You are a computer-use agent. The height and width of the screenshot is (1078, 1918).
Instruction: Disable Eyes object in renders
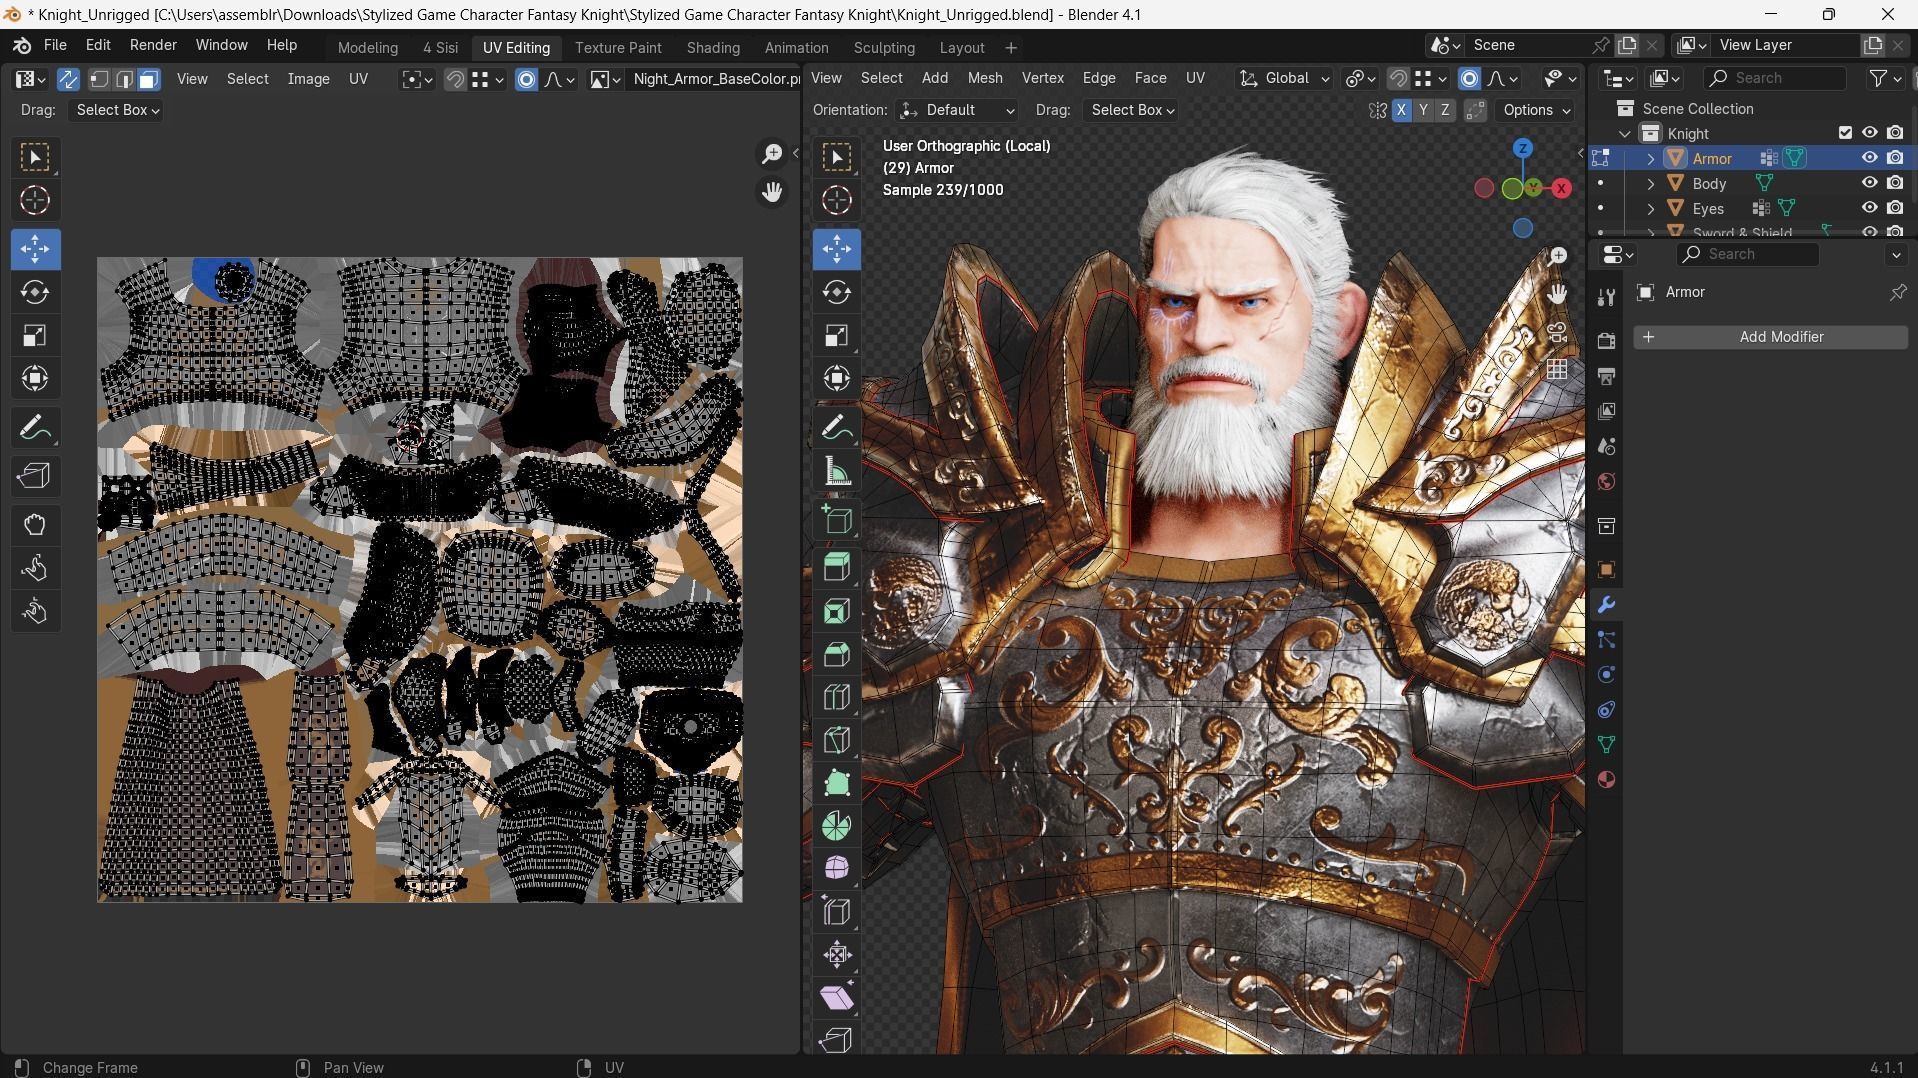point(1895,208)
